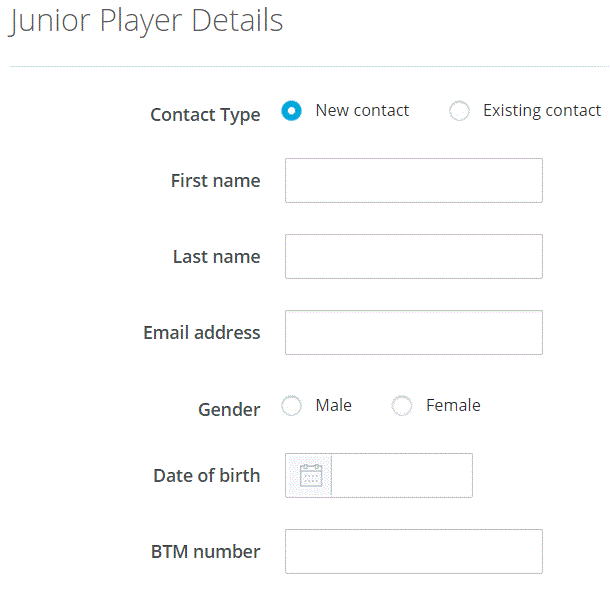The width and height of the screenshot is (610, 593).
Task: Open the date of birth calendar picker
Action: [x=309, y=475]
